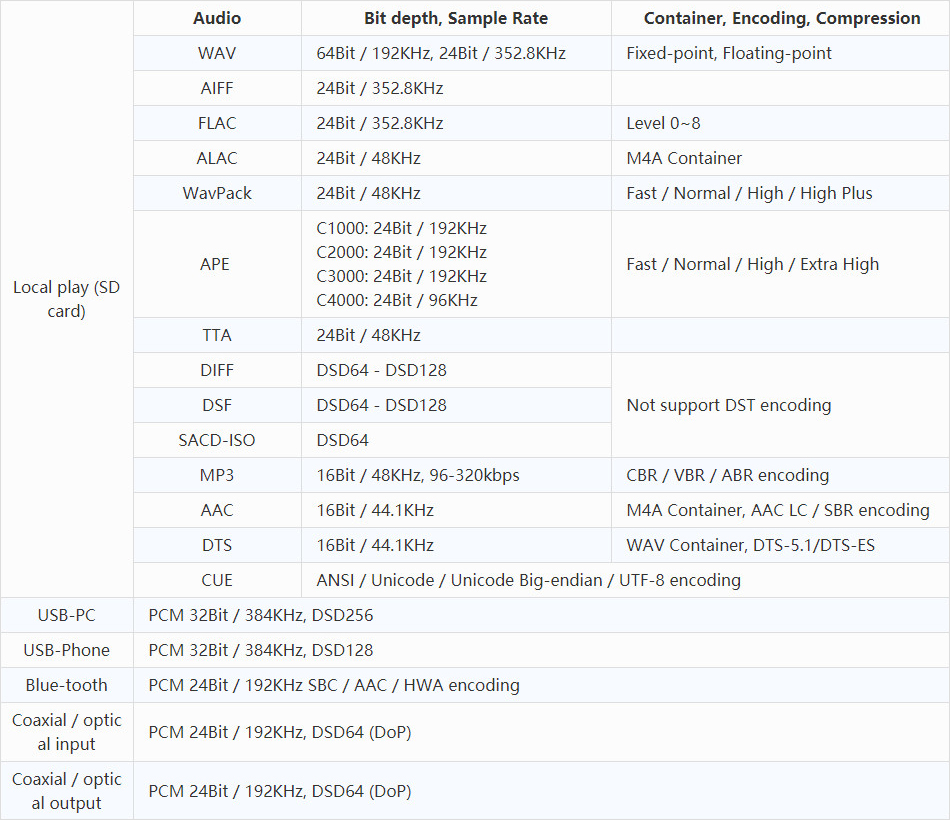Click the WAV audio format cell

[217, 53]
